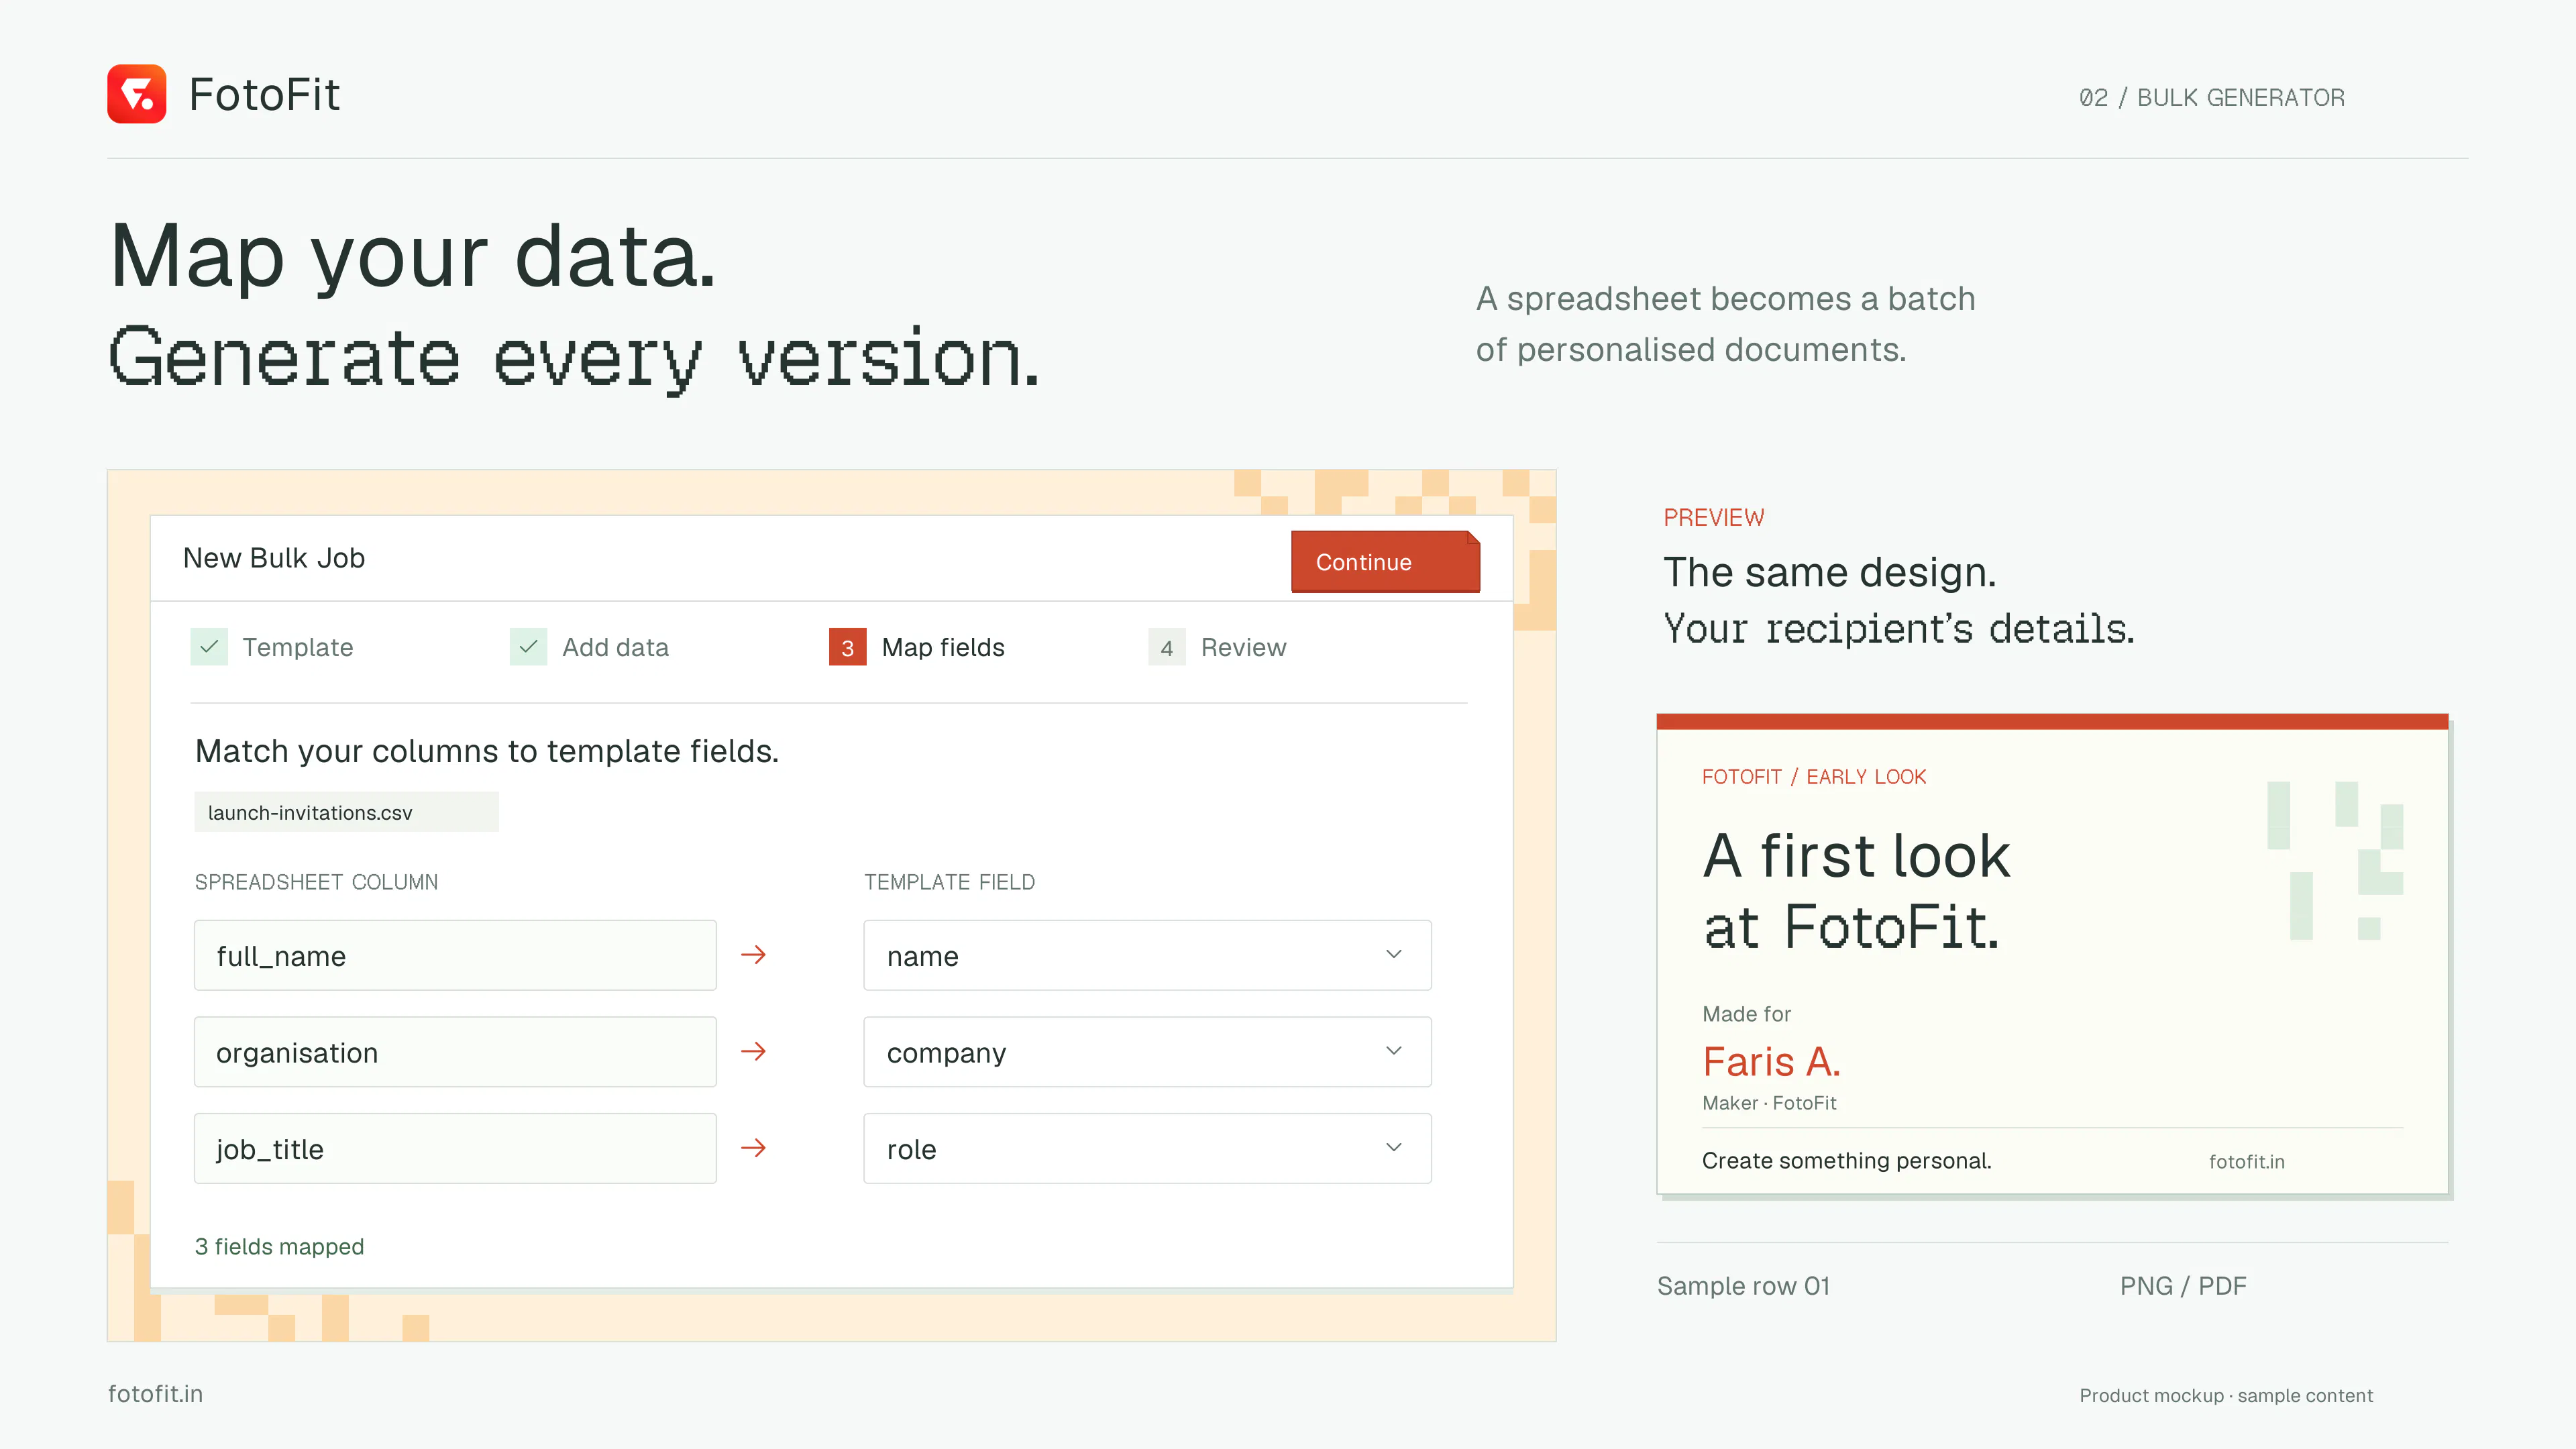Open the company template field dropdown

click(1147, 1052)
